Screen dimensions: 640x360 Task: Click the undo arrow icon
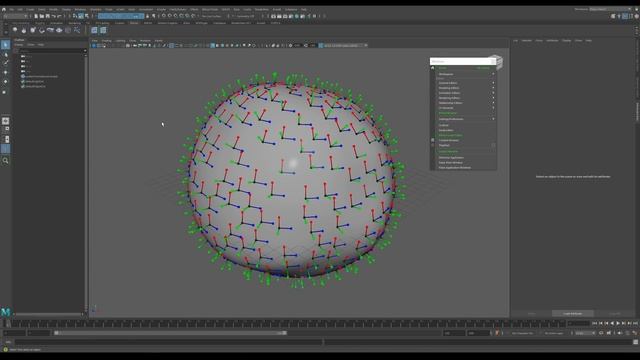pyautogui.click(x=53, y=16)
